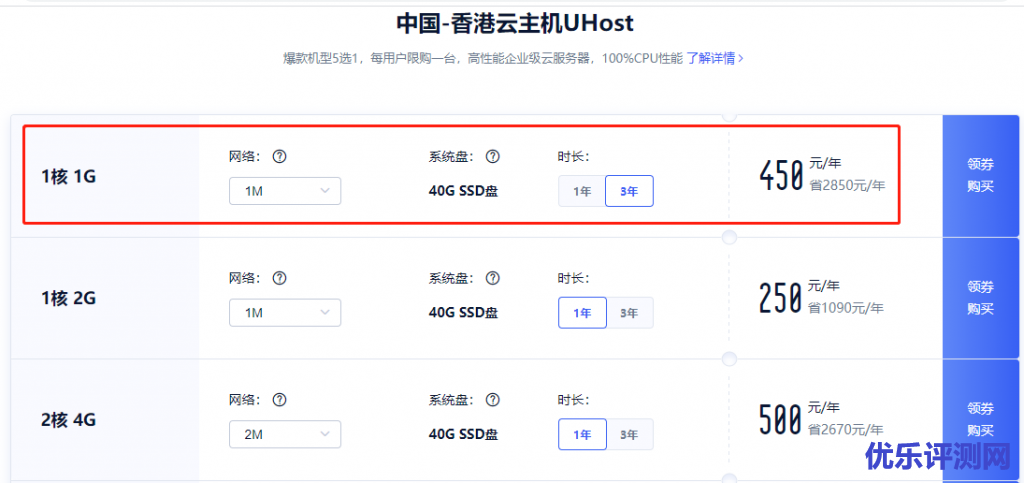Open the 了解详情 link
Screen dimensions: 1024x483
tap(714, 58)
